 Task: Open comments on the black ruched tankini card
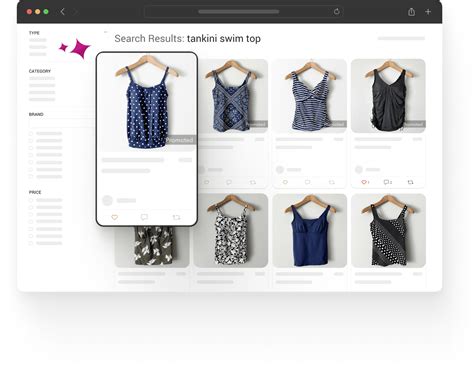pyautogui.click(x=386, y=182)
